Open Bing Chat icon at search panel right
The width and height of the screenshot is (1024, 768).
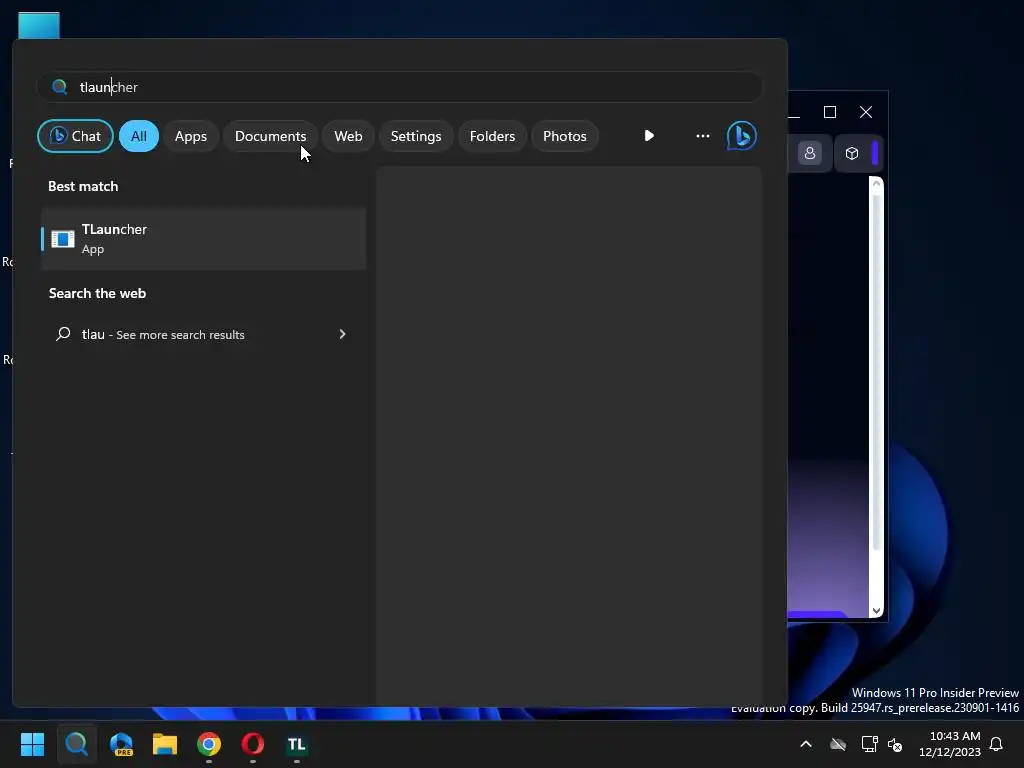pos(741,136)
